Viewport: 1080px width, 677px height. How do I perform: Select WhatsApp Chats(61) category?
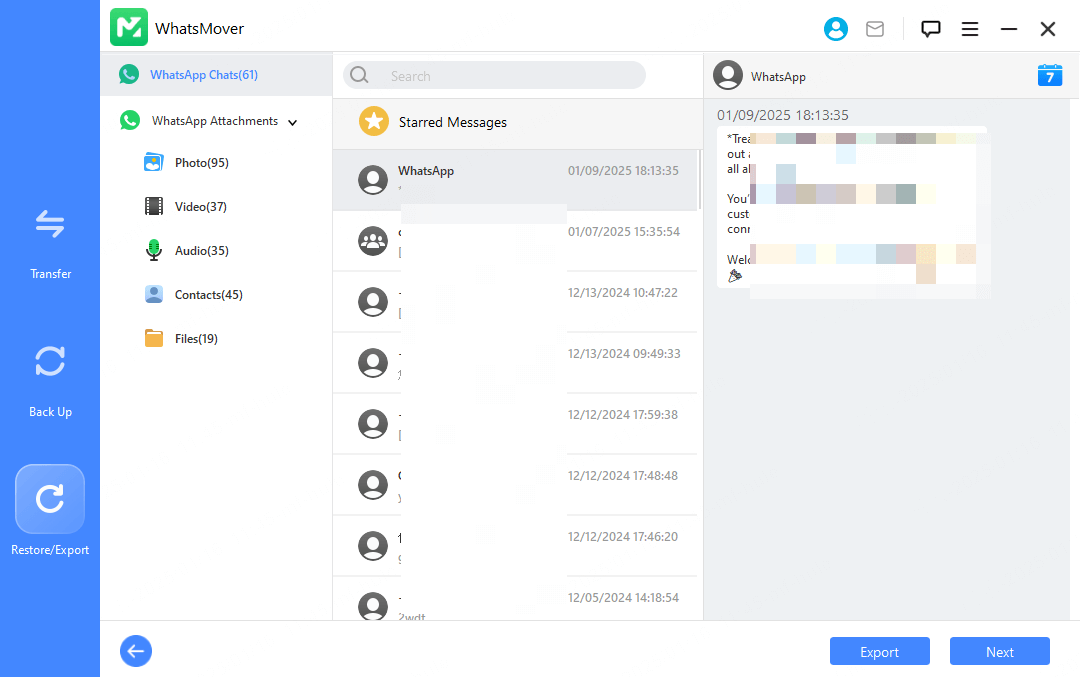(x=204, y=75)
